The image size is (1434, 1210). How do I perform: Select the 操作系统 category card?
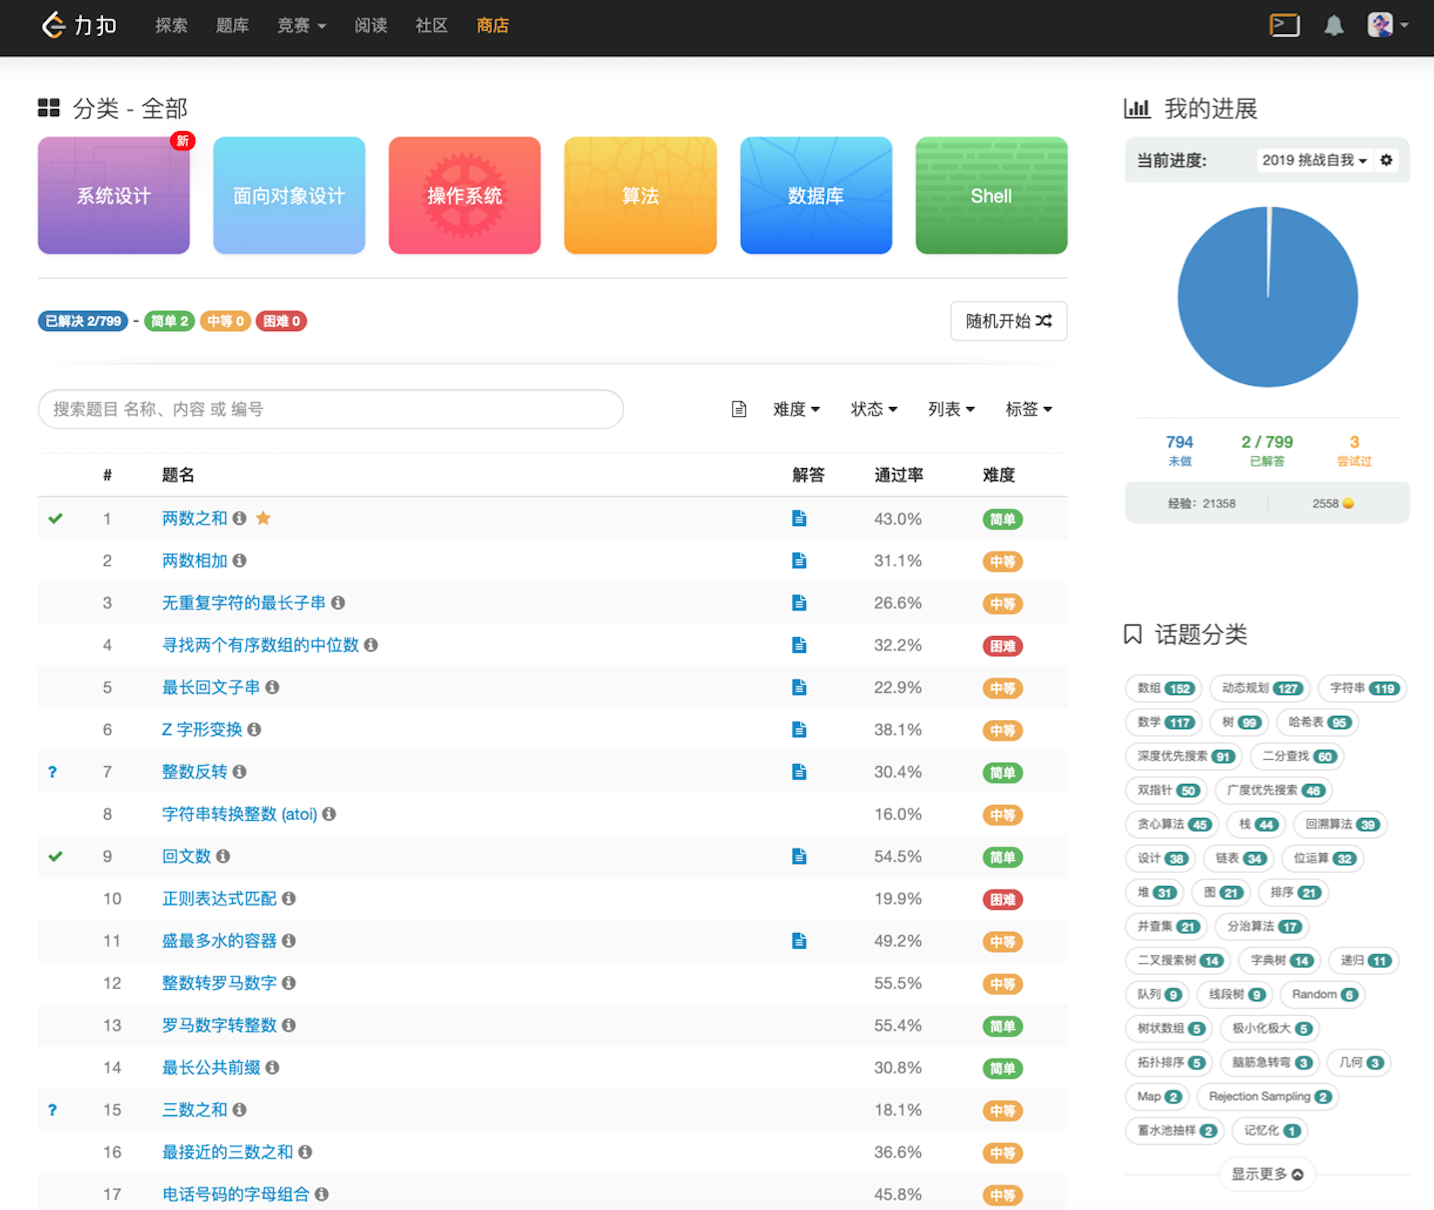click(465, 196)
